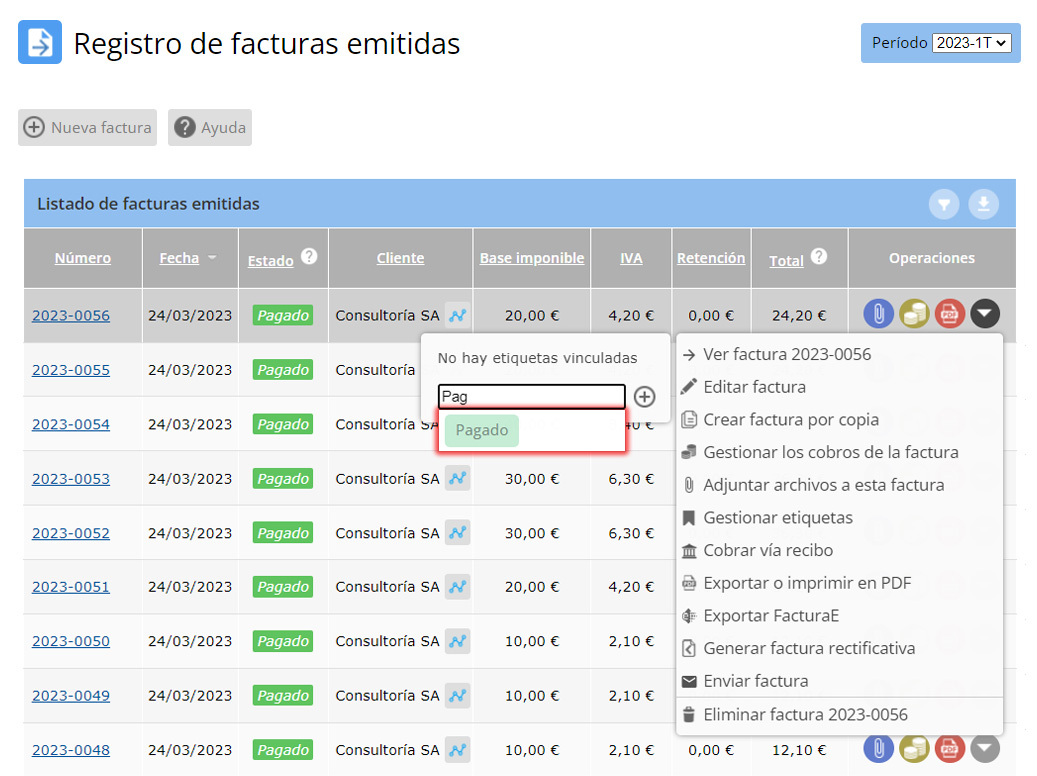Viewport: 1037px width, 776px height.
Task: Open the Período 2023-1T dropdown
Action: (972, 43)
